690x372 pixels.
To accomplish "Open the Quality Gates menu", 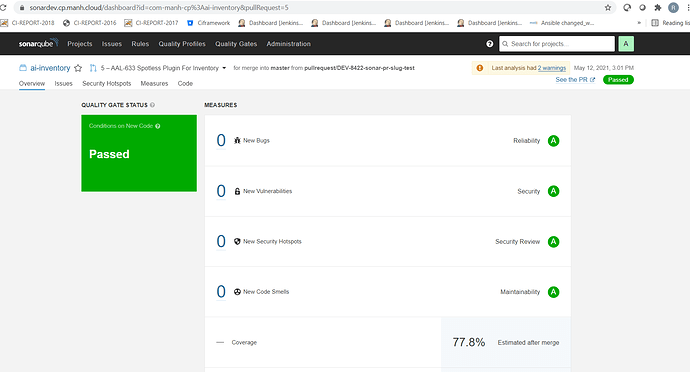I will pyautogui.click(x=236, y=44).
